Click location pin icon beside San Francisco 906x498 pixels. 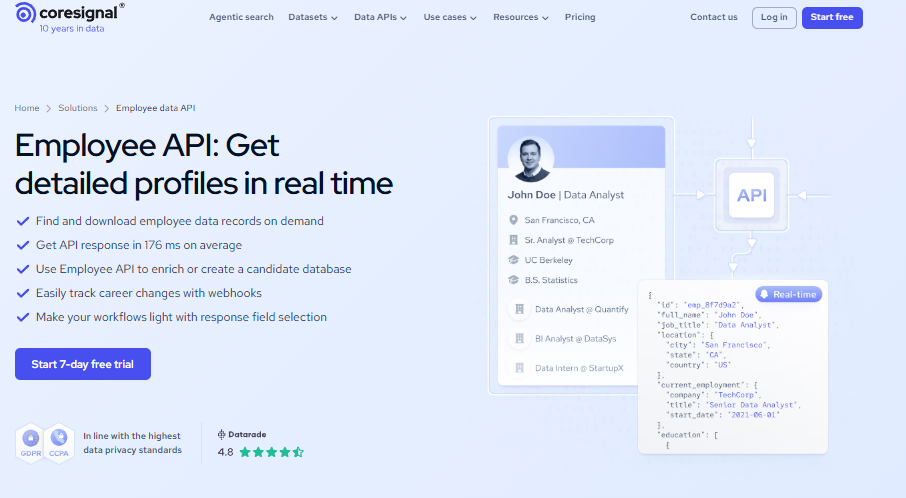pyautogui.click(x=513, y=220)
